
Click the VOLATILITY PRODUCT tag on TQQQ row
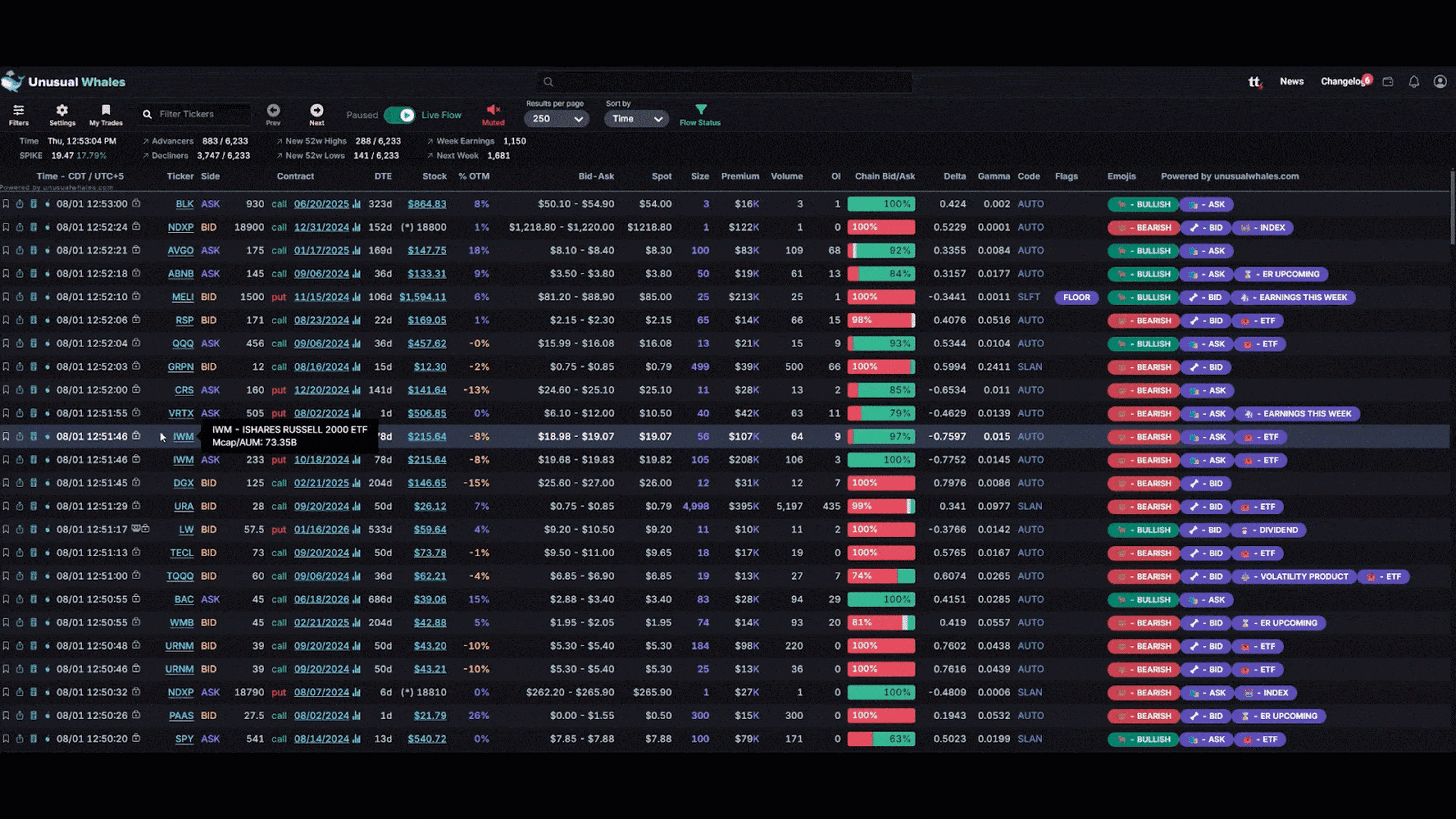coord(1295,576)
